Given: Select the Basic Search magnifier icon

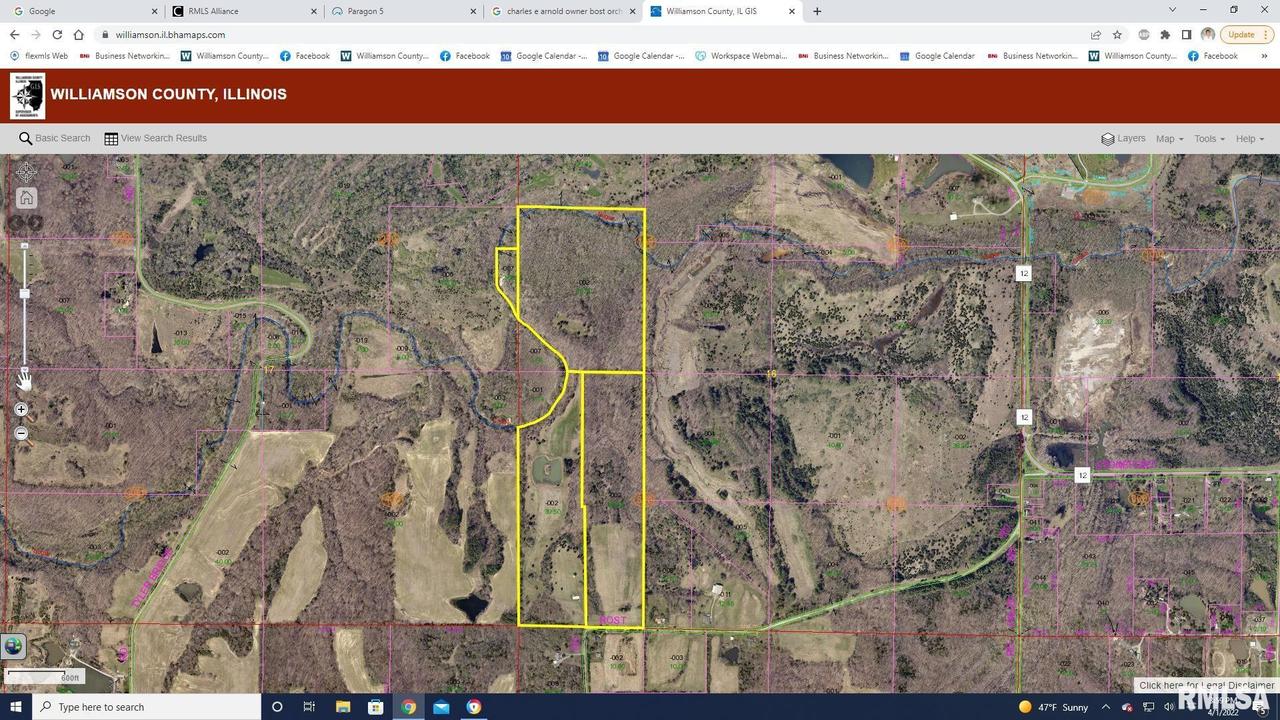Looking at the screenshot, I should [x=26, y=138].
